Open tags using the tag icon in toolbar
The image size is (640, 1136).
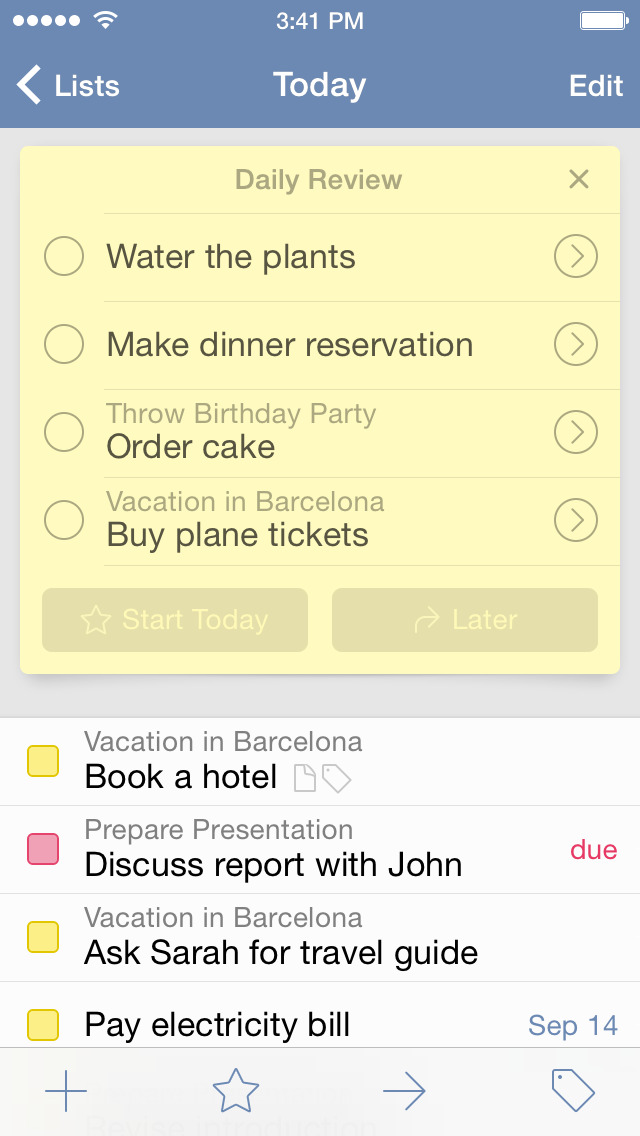[574, 1091]
